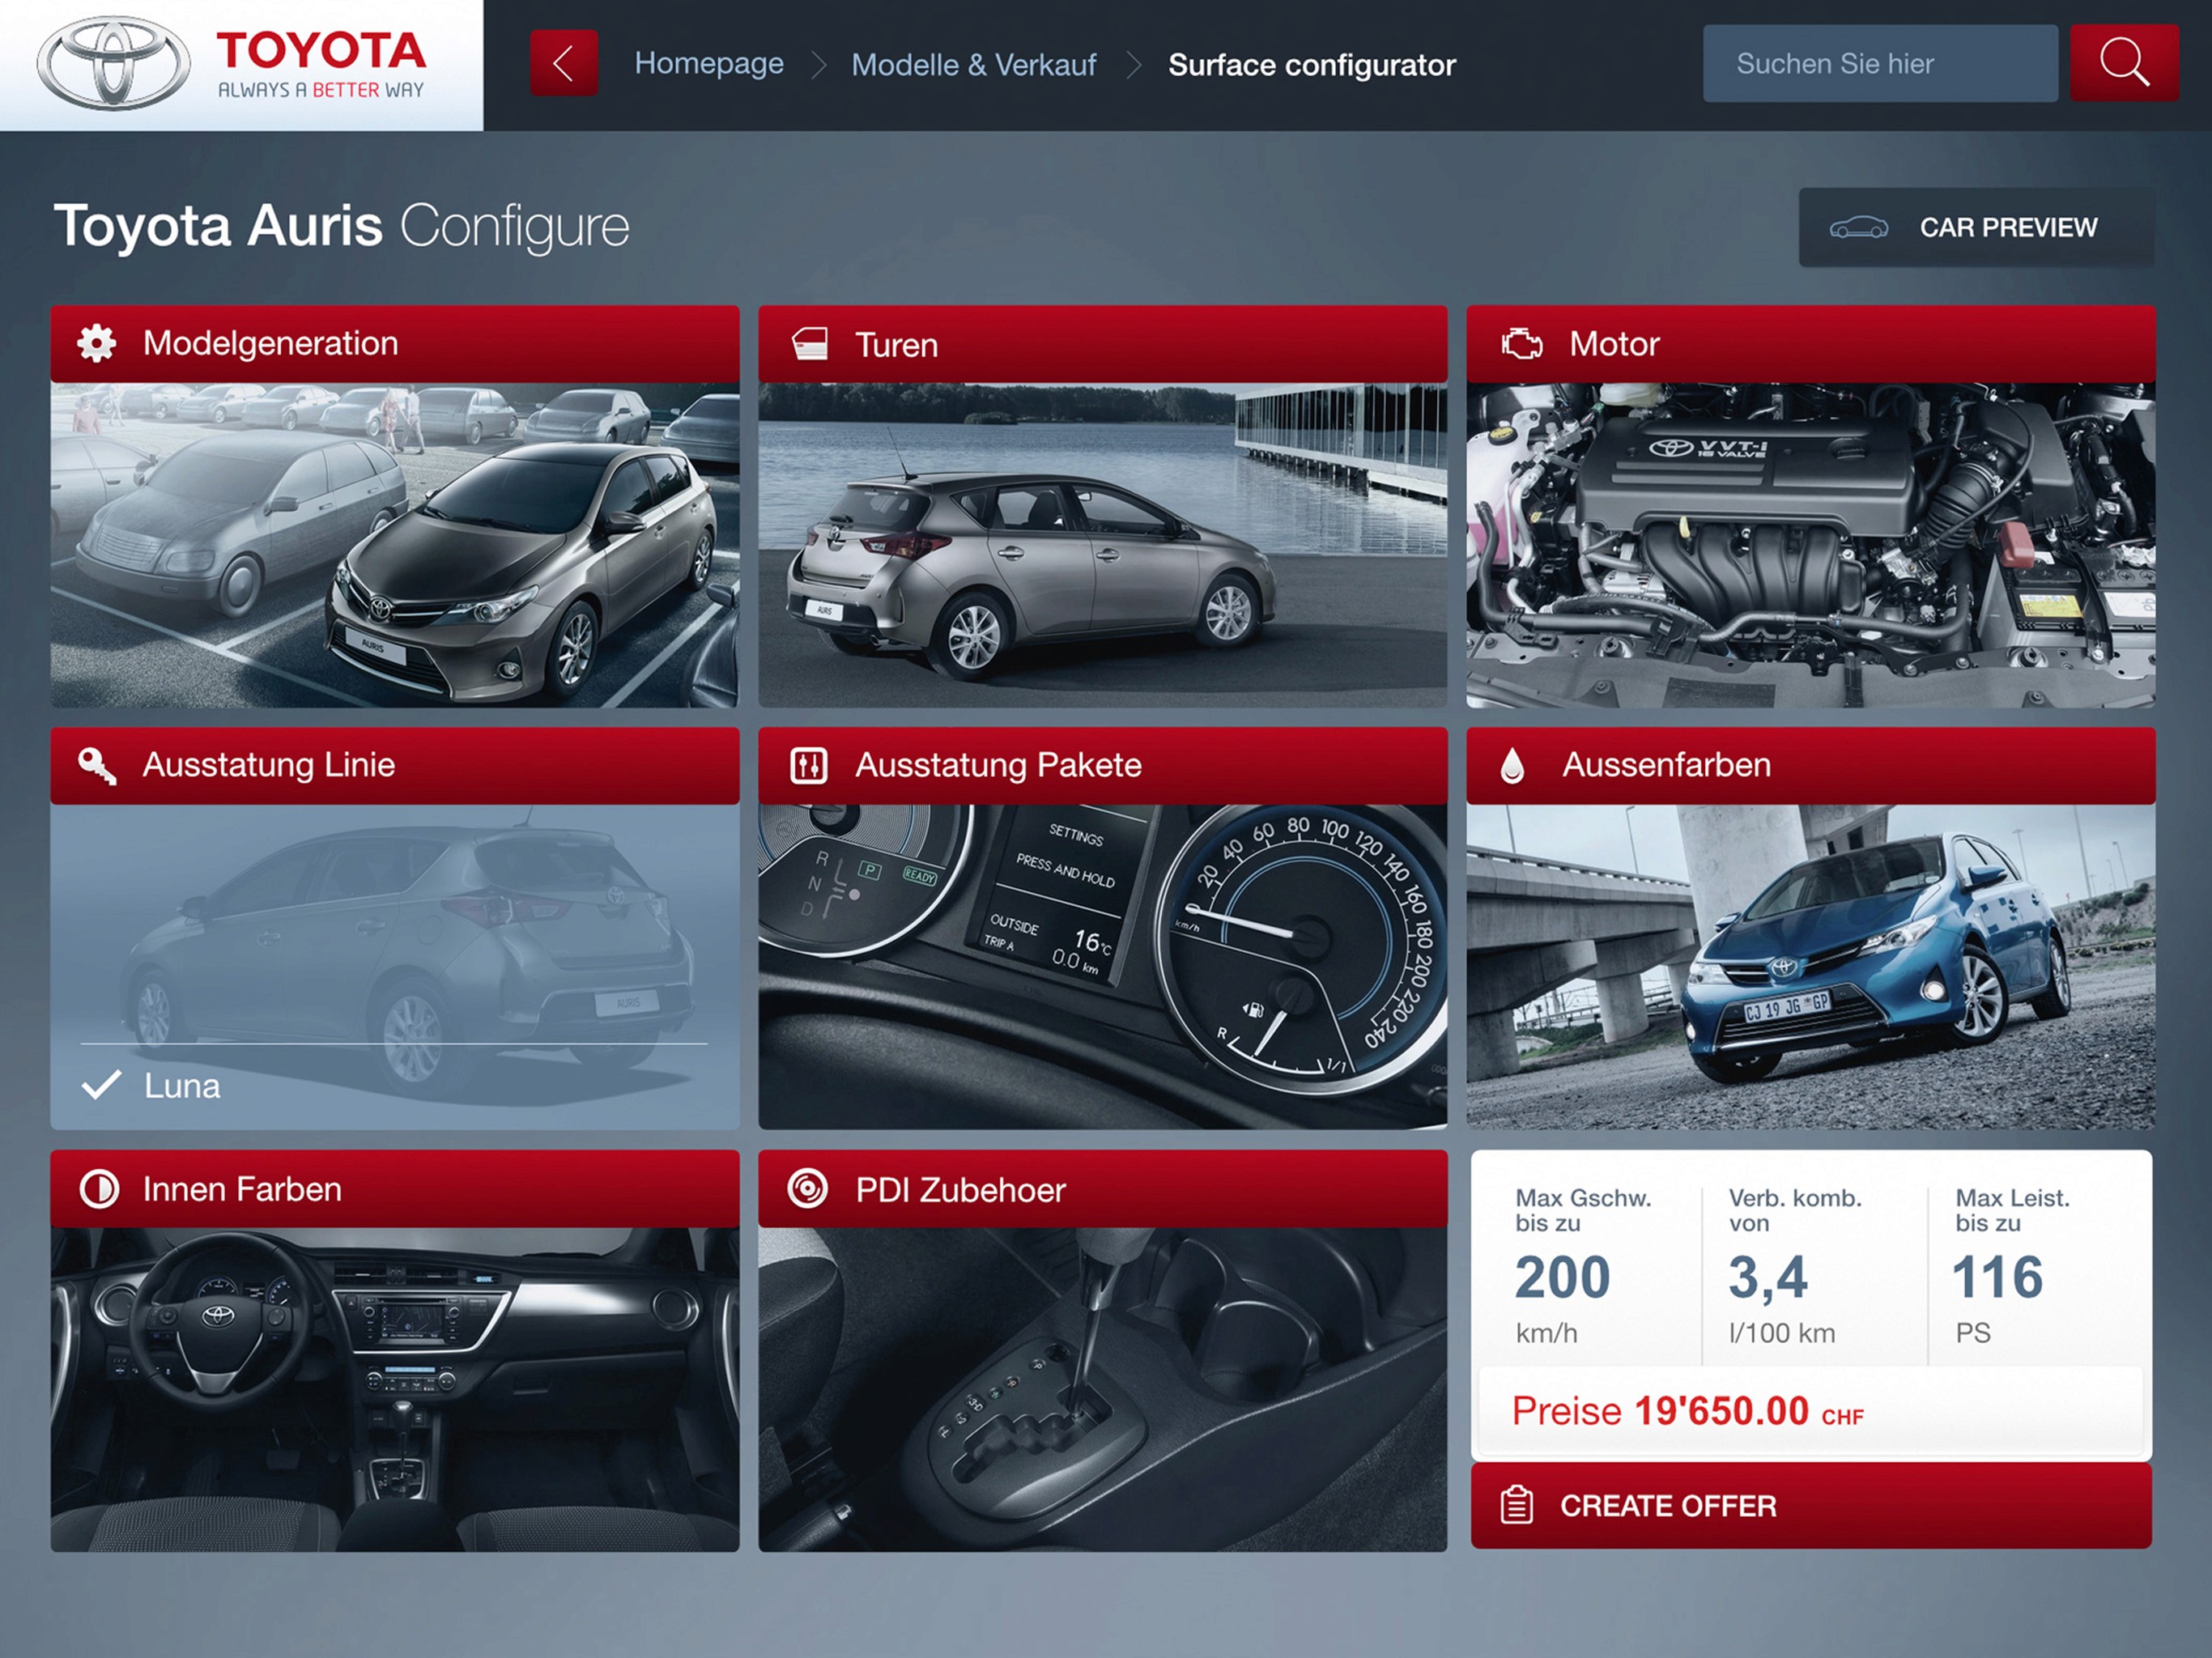Click the key icon on Ausstatung Linie
Viewport: 2212px width, 1658px height.
point(97,765)
